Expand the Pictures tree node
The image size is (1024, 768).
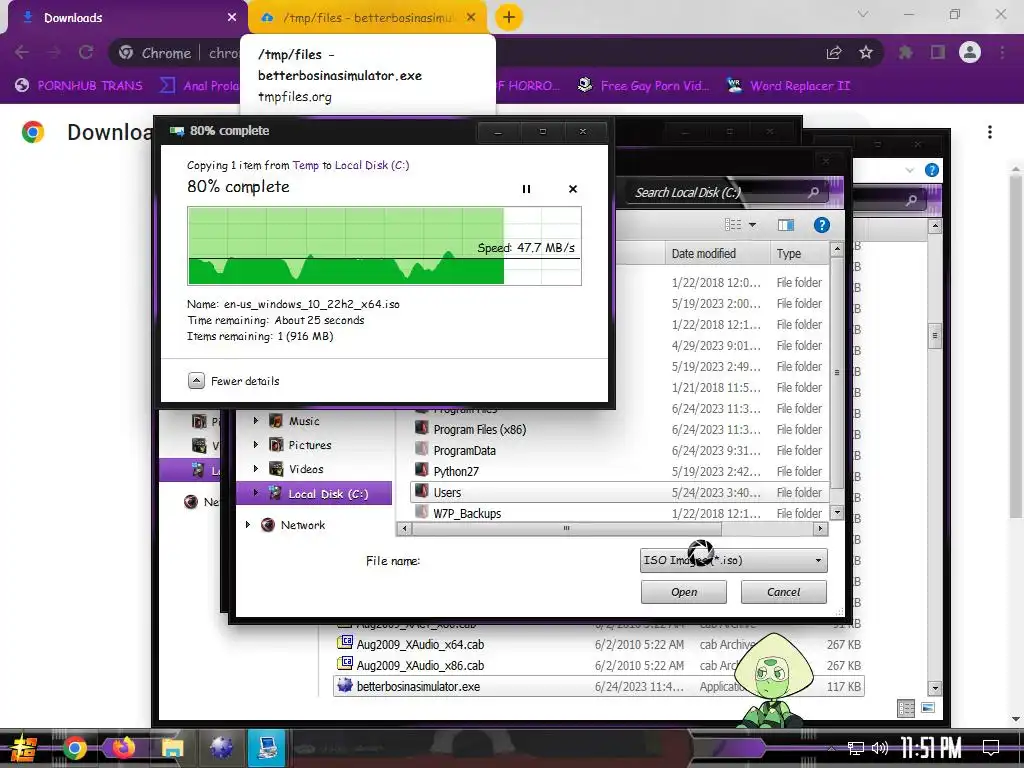pyautogui.click(x=256, y=445)
